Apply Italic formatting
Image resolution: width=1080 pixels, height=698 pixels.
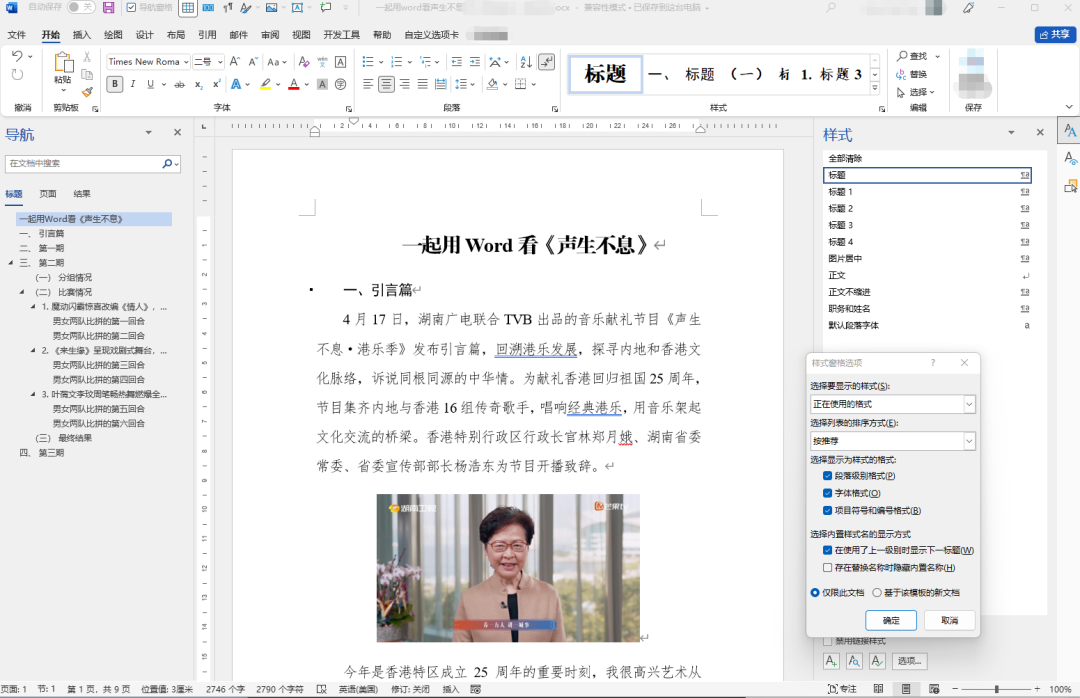point(132,84)
